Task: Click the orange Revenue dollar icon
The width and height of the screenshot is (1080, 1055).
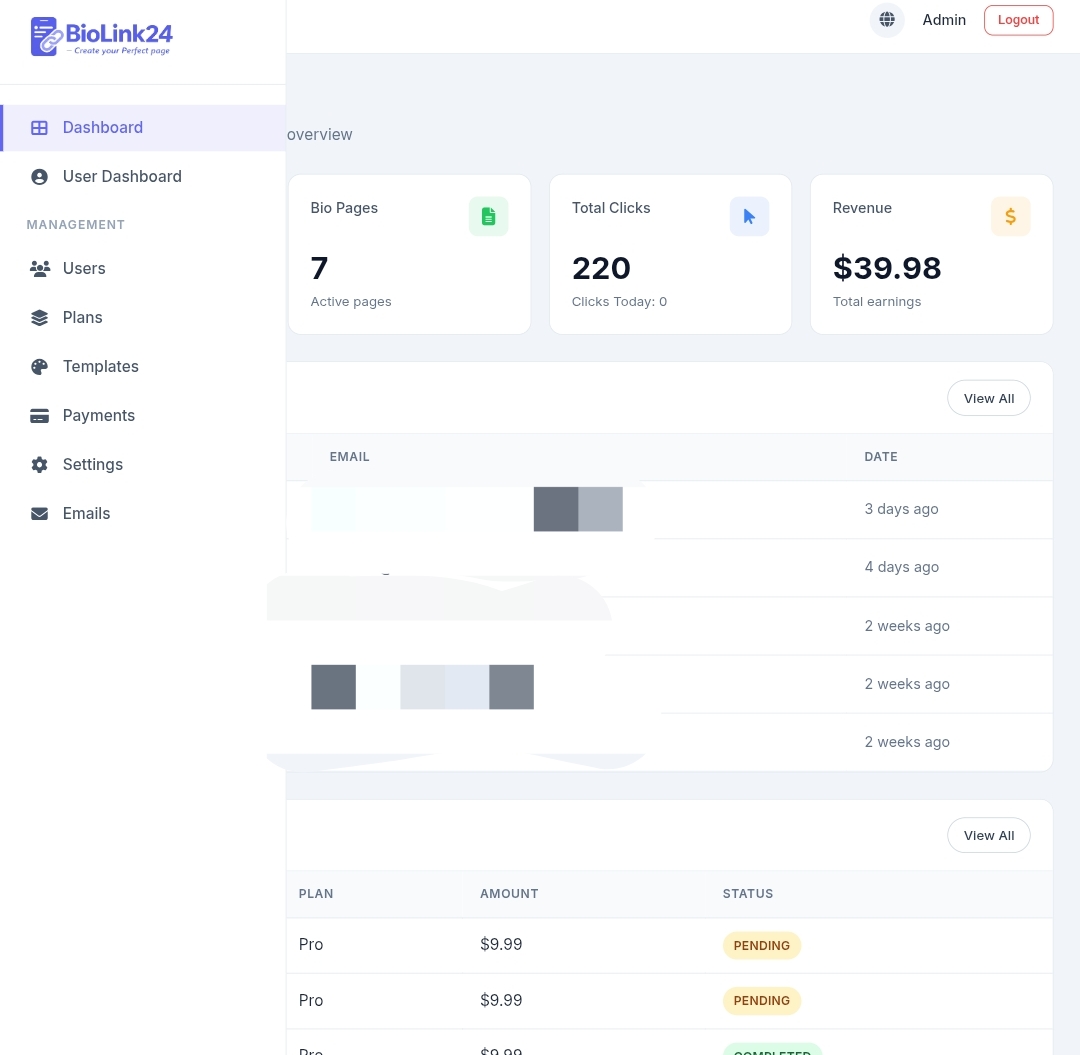Action: tap(1010, 216)
